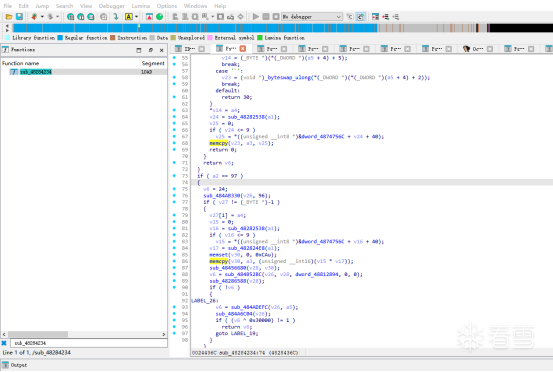Maximize the Functions panel with its square icon
Viewport: 553px width, 372px height.
click(139, 50)
